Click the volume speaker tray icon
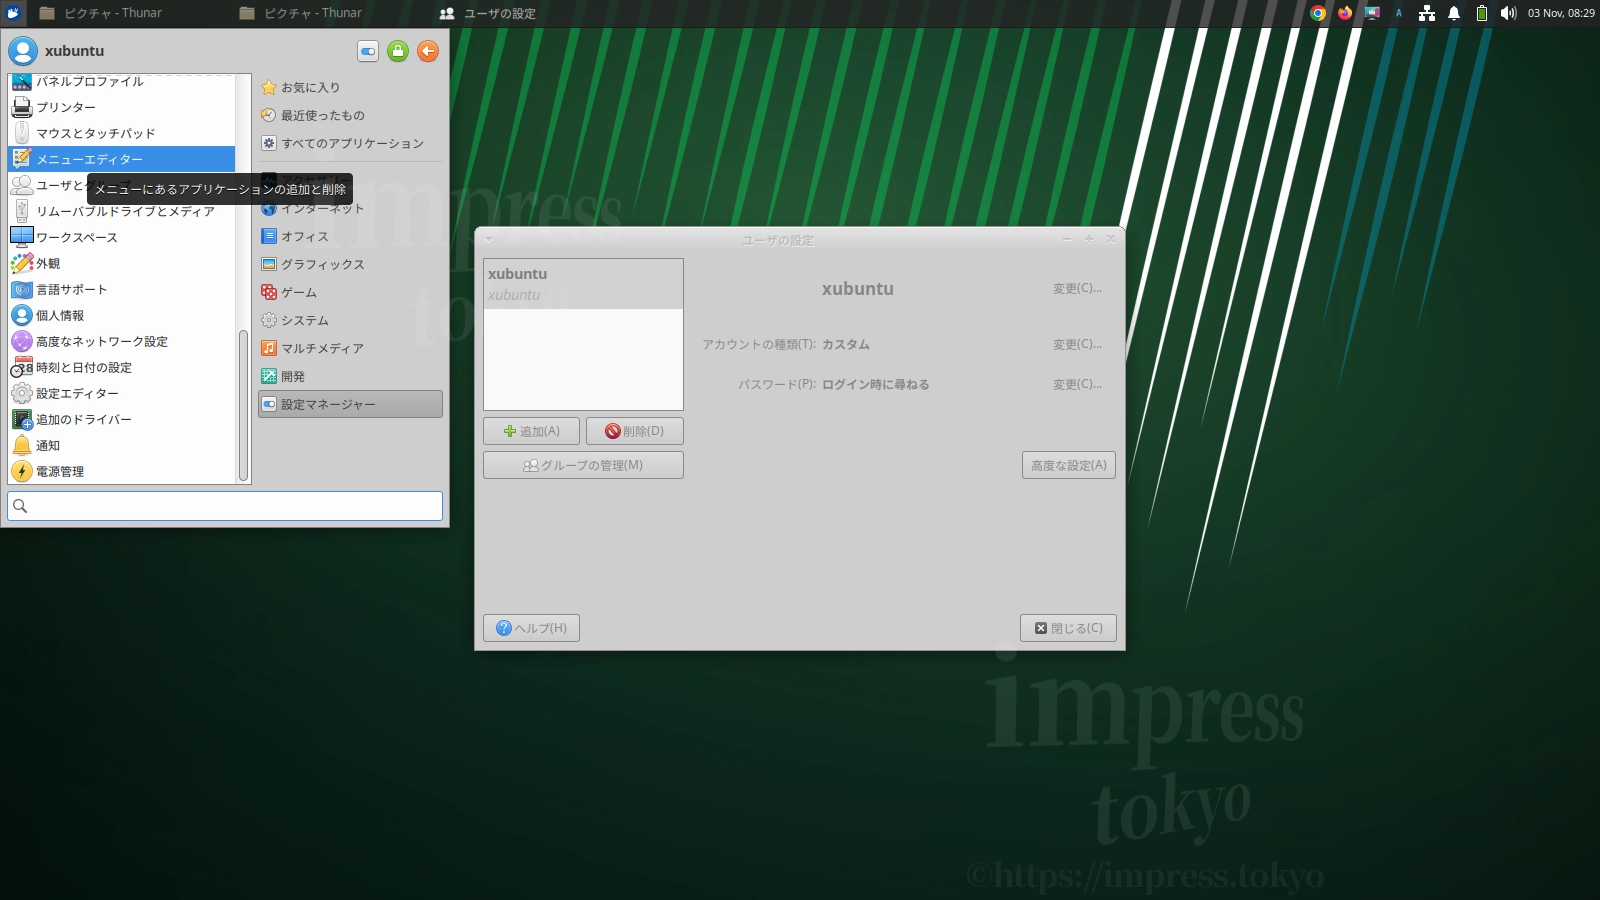Image resolution: width=1600 pixels, height=900 pixels. click(x=1508, y=13)
